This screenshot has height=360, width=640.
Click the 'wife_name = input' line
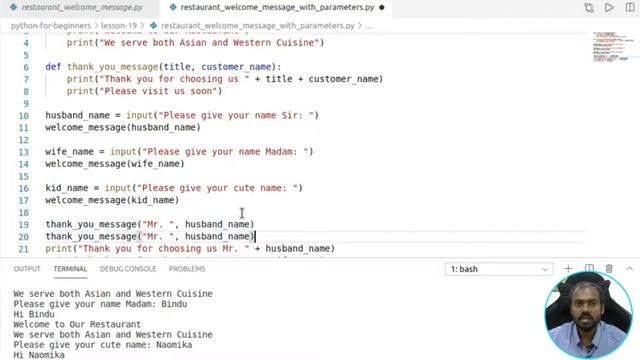point(179,151)
